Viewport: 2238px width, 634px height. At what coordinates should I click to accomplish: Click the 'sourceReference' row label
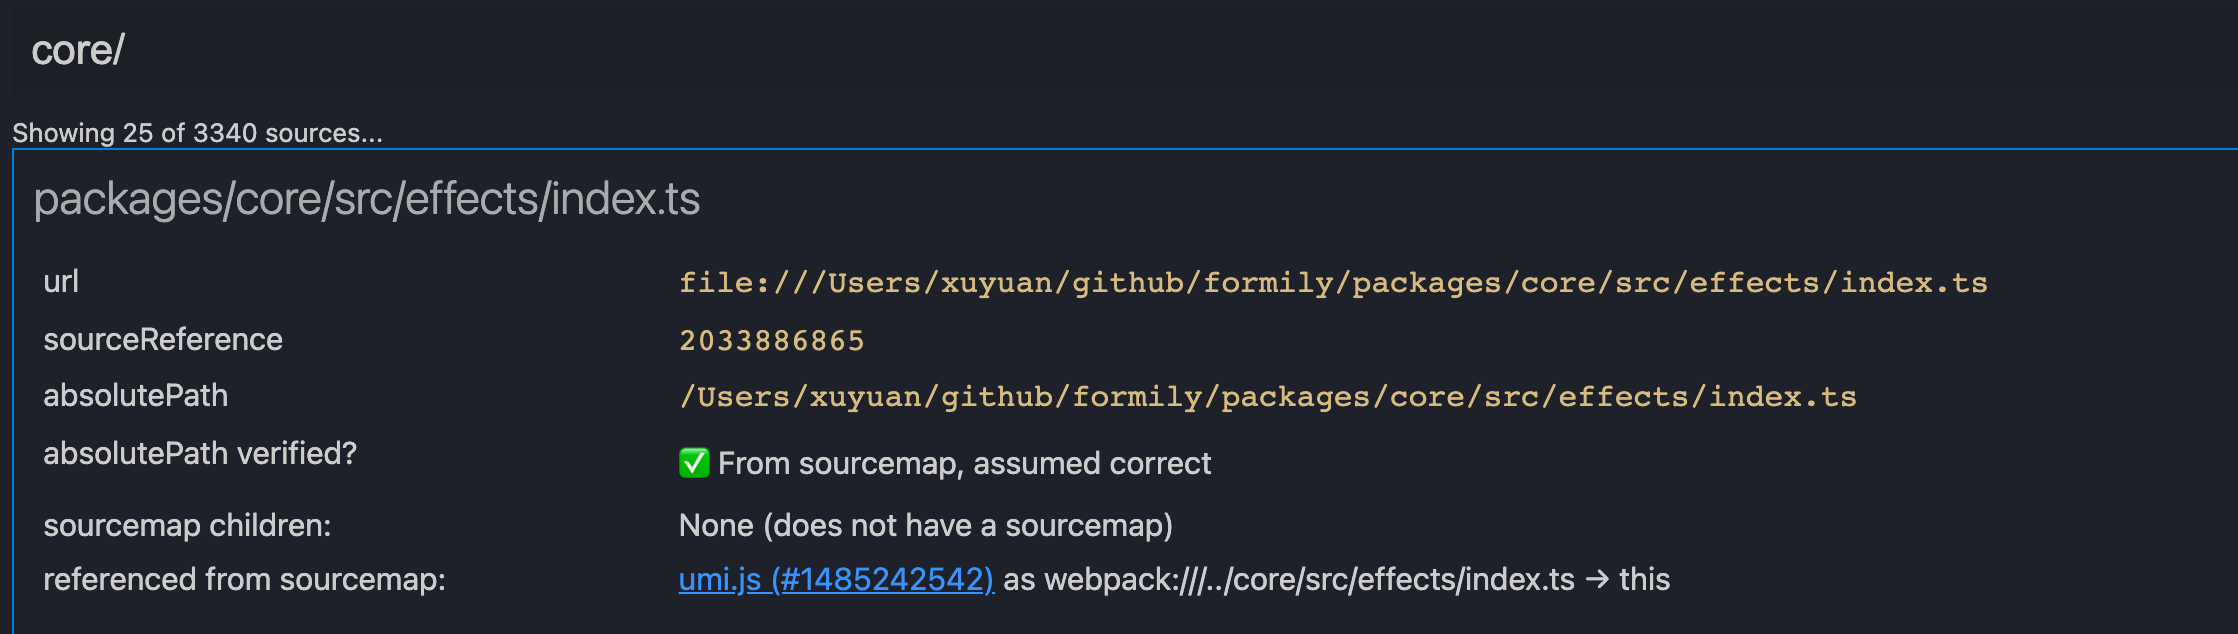[163, 340]
